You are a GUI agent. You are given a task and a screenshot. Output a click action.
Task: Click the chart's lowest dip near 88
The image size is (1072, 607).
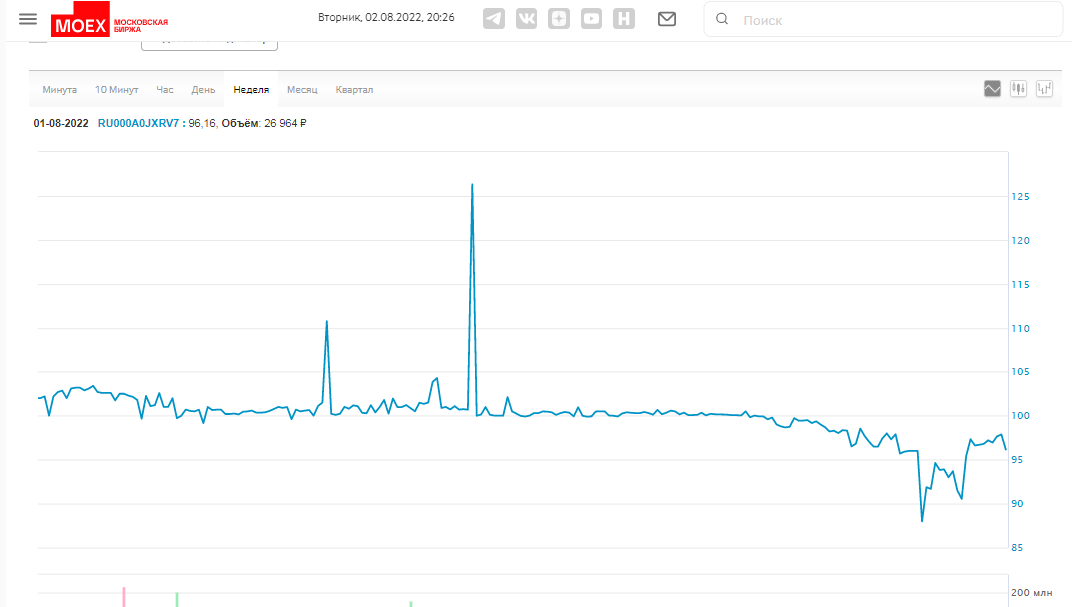point(922,520)
